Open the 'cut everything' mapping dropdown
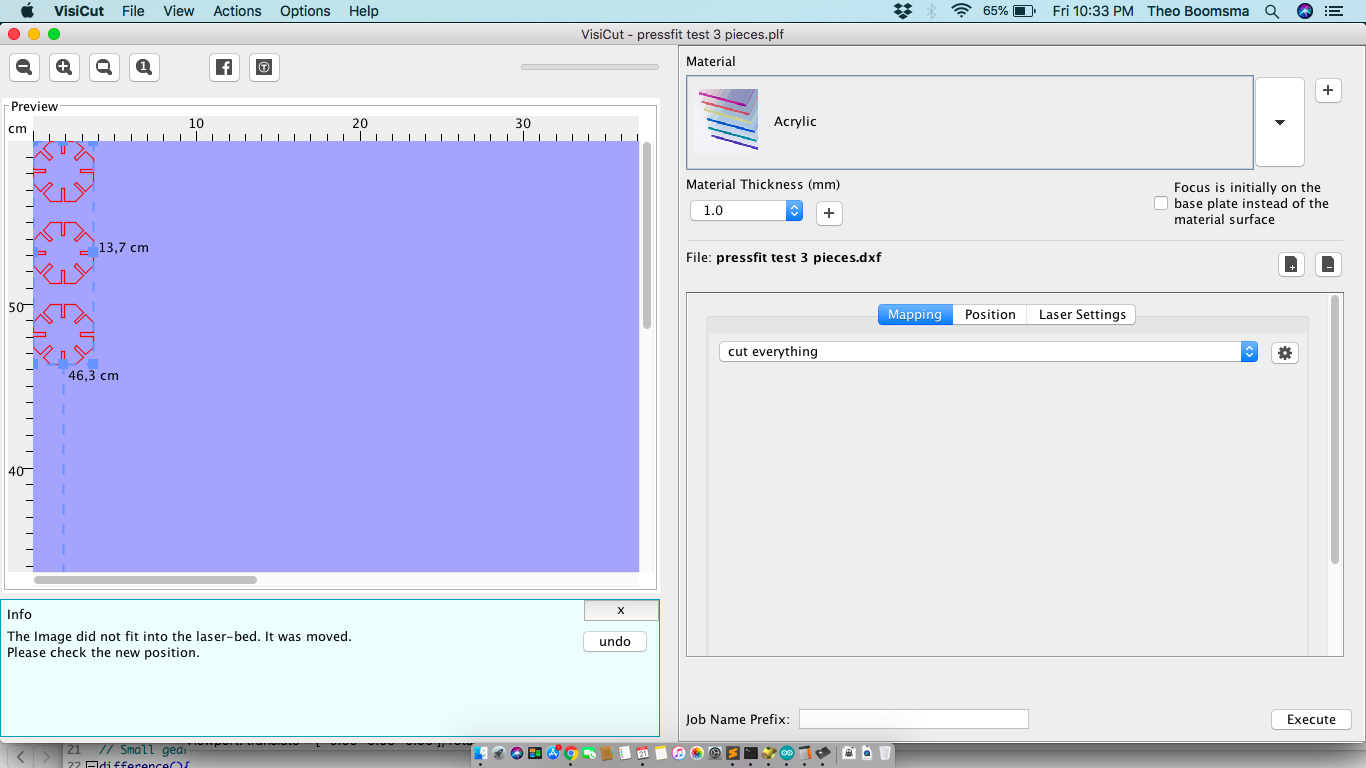 tap(988, 352)
